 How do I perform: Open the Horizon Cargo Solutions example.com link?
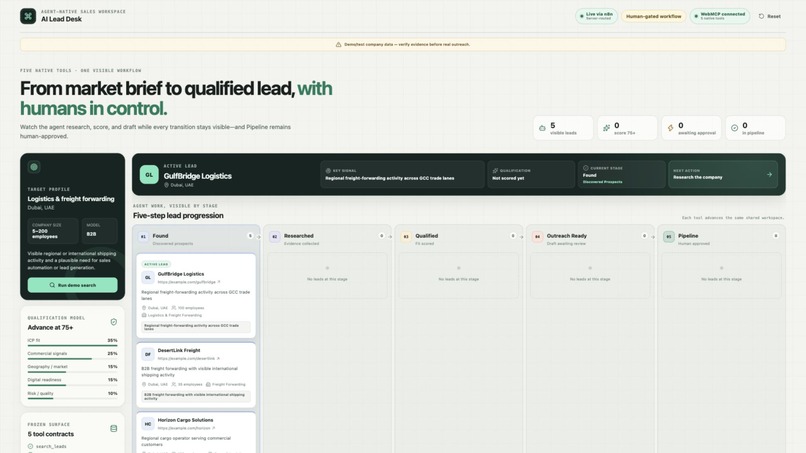tap(186, 428)
